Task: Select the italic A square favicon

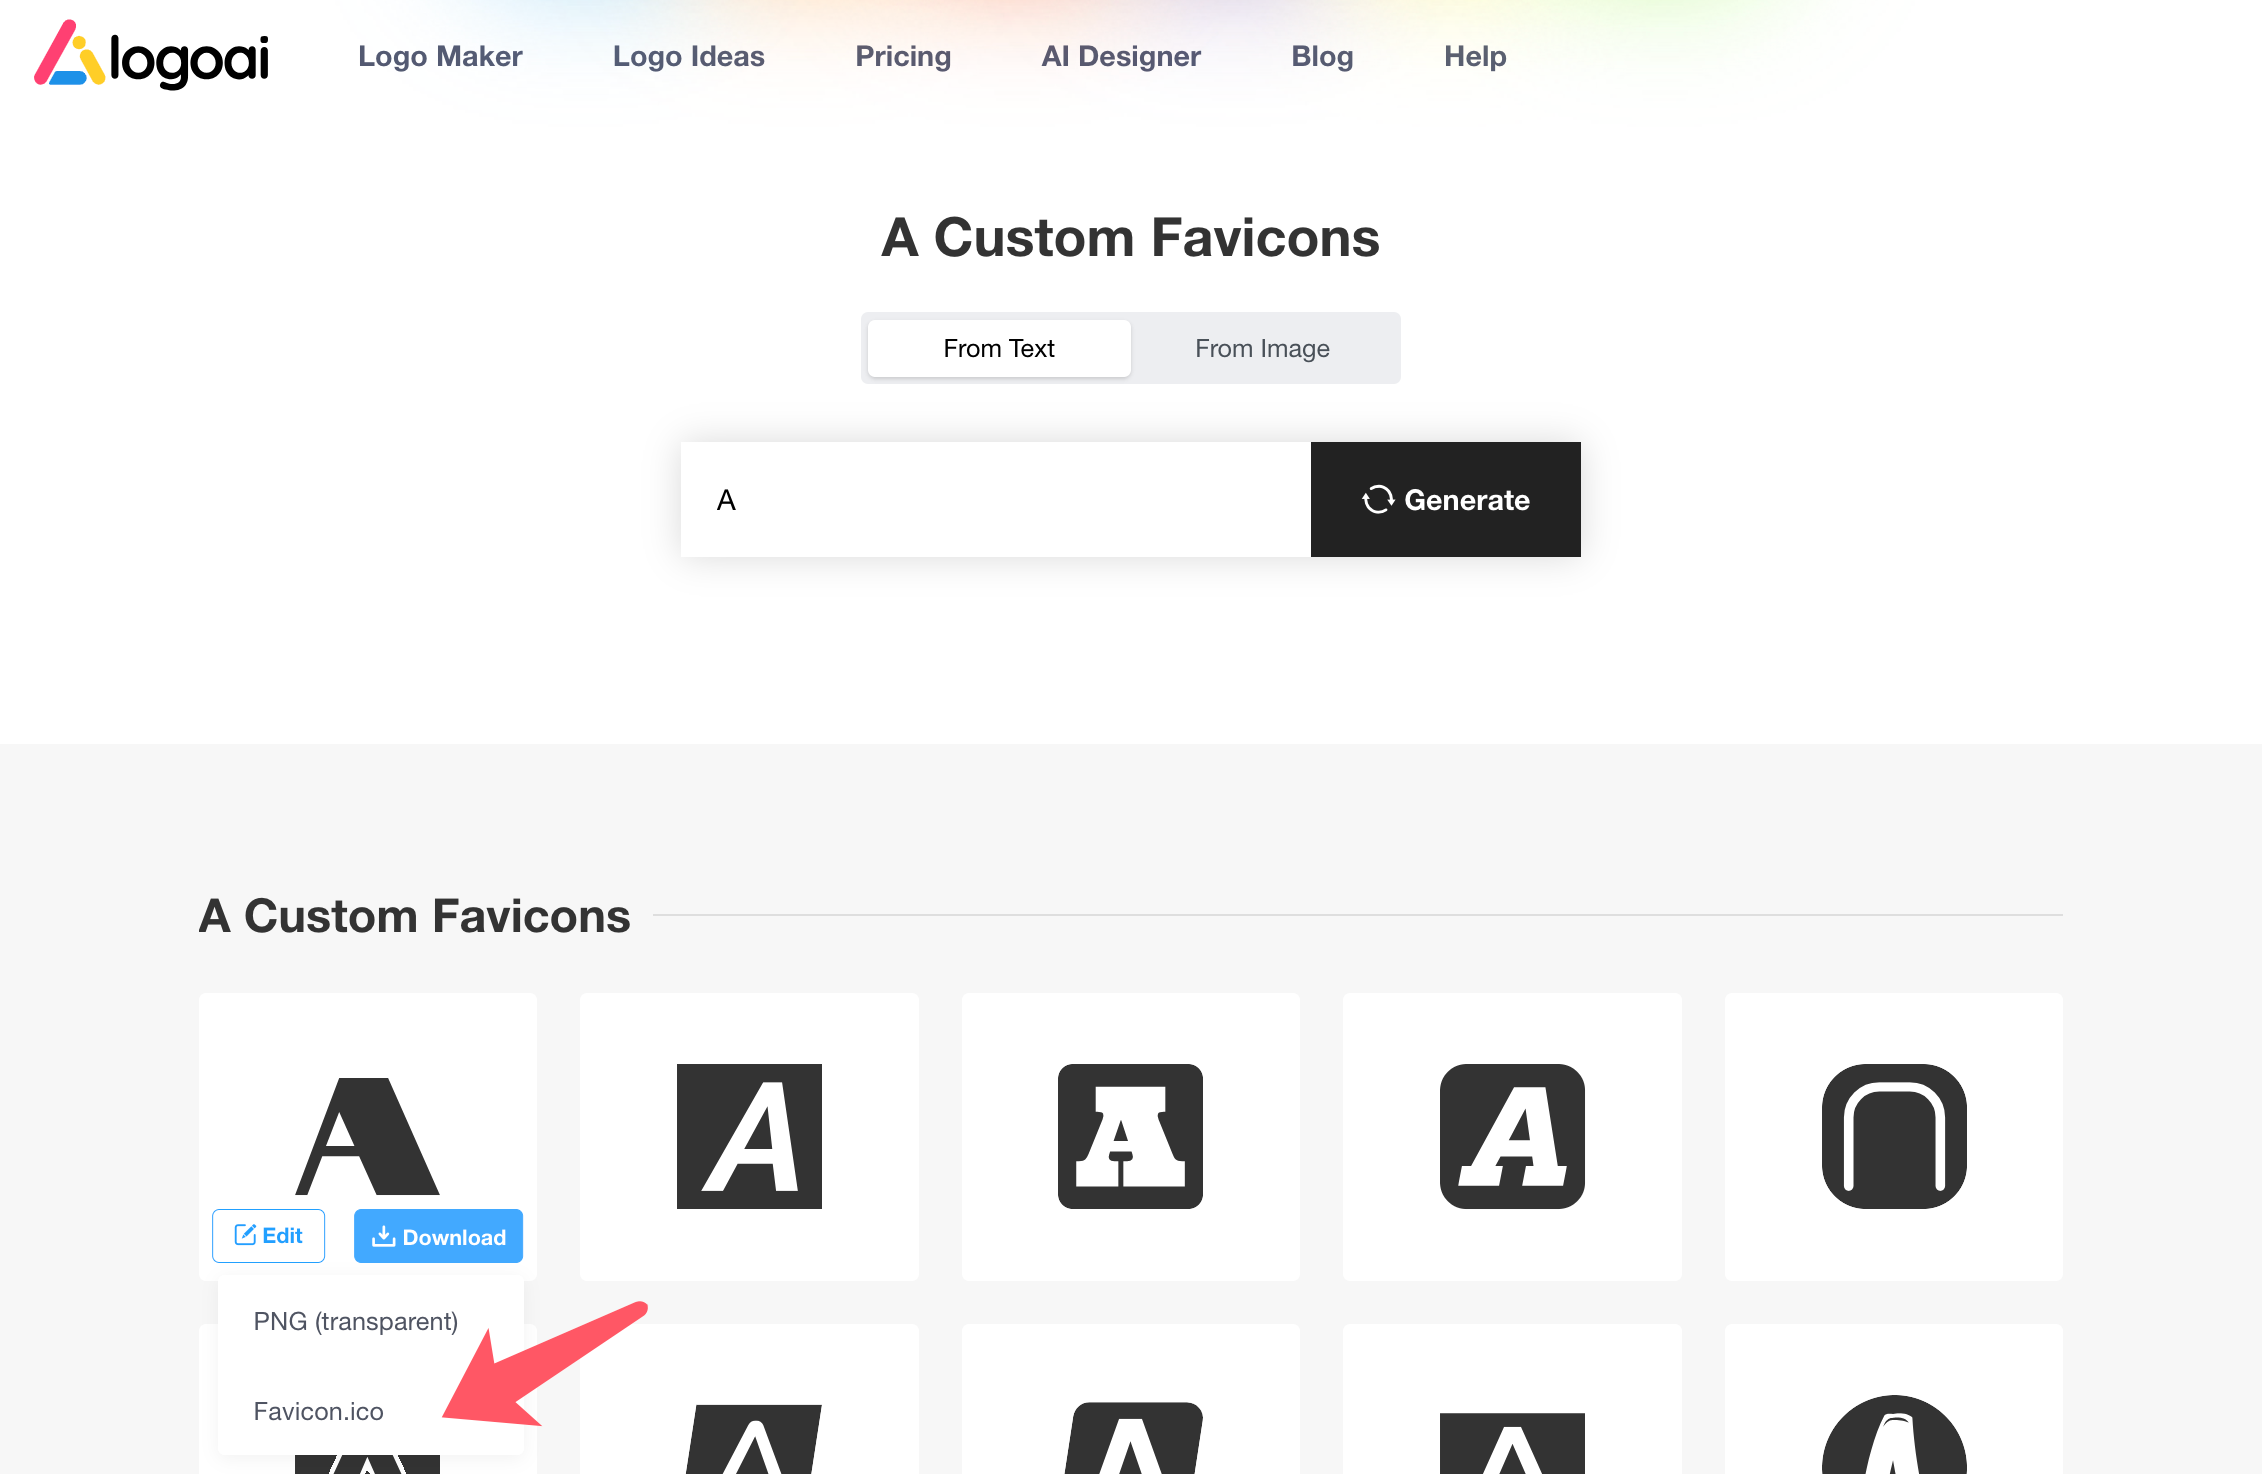Action: pyautogui.click(x=749, y=1136)
